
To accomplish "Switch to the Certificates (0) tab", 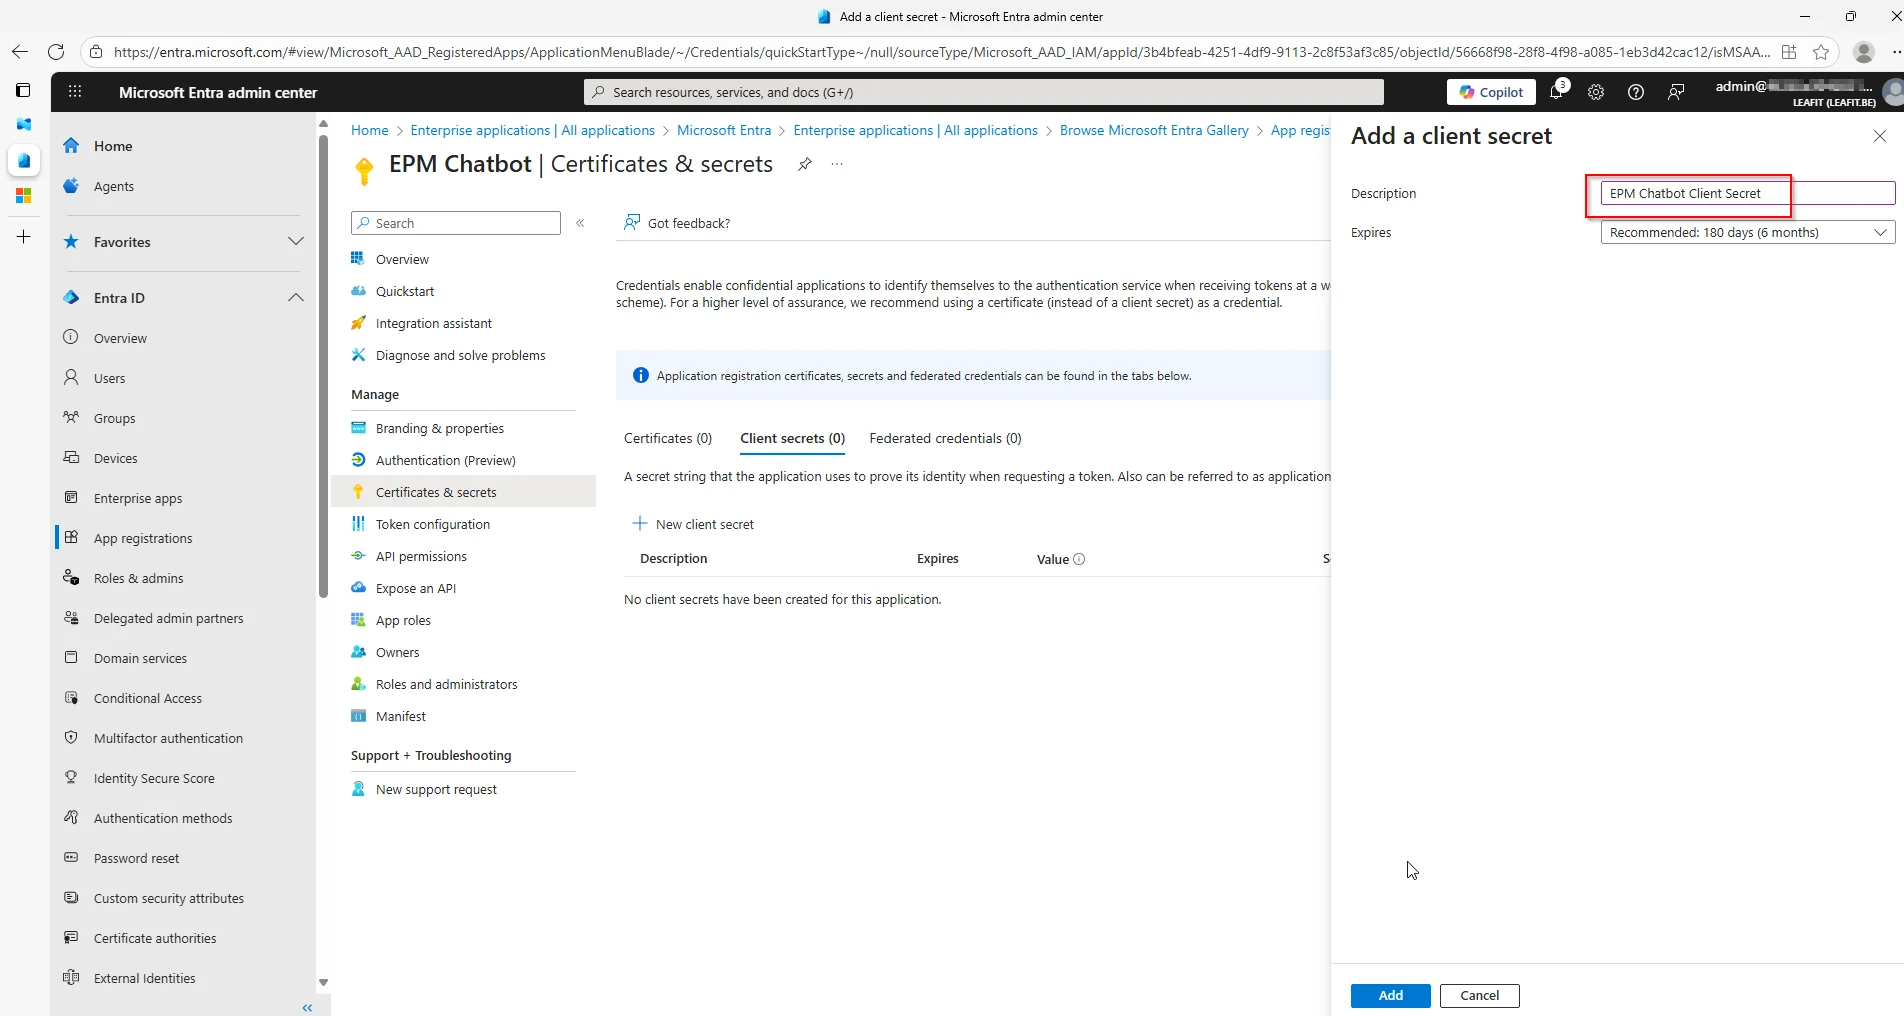I will click(x=668, y=438).
